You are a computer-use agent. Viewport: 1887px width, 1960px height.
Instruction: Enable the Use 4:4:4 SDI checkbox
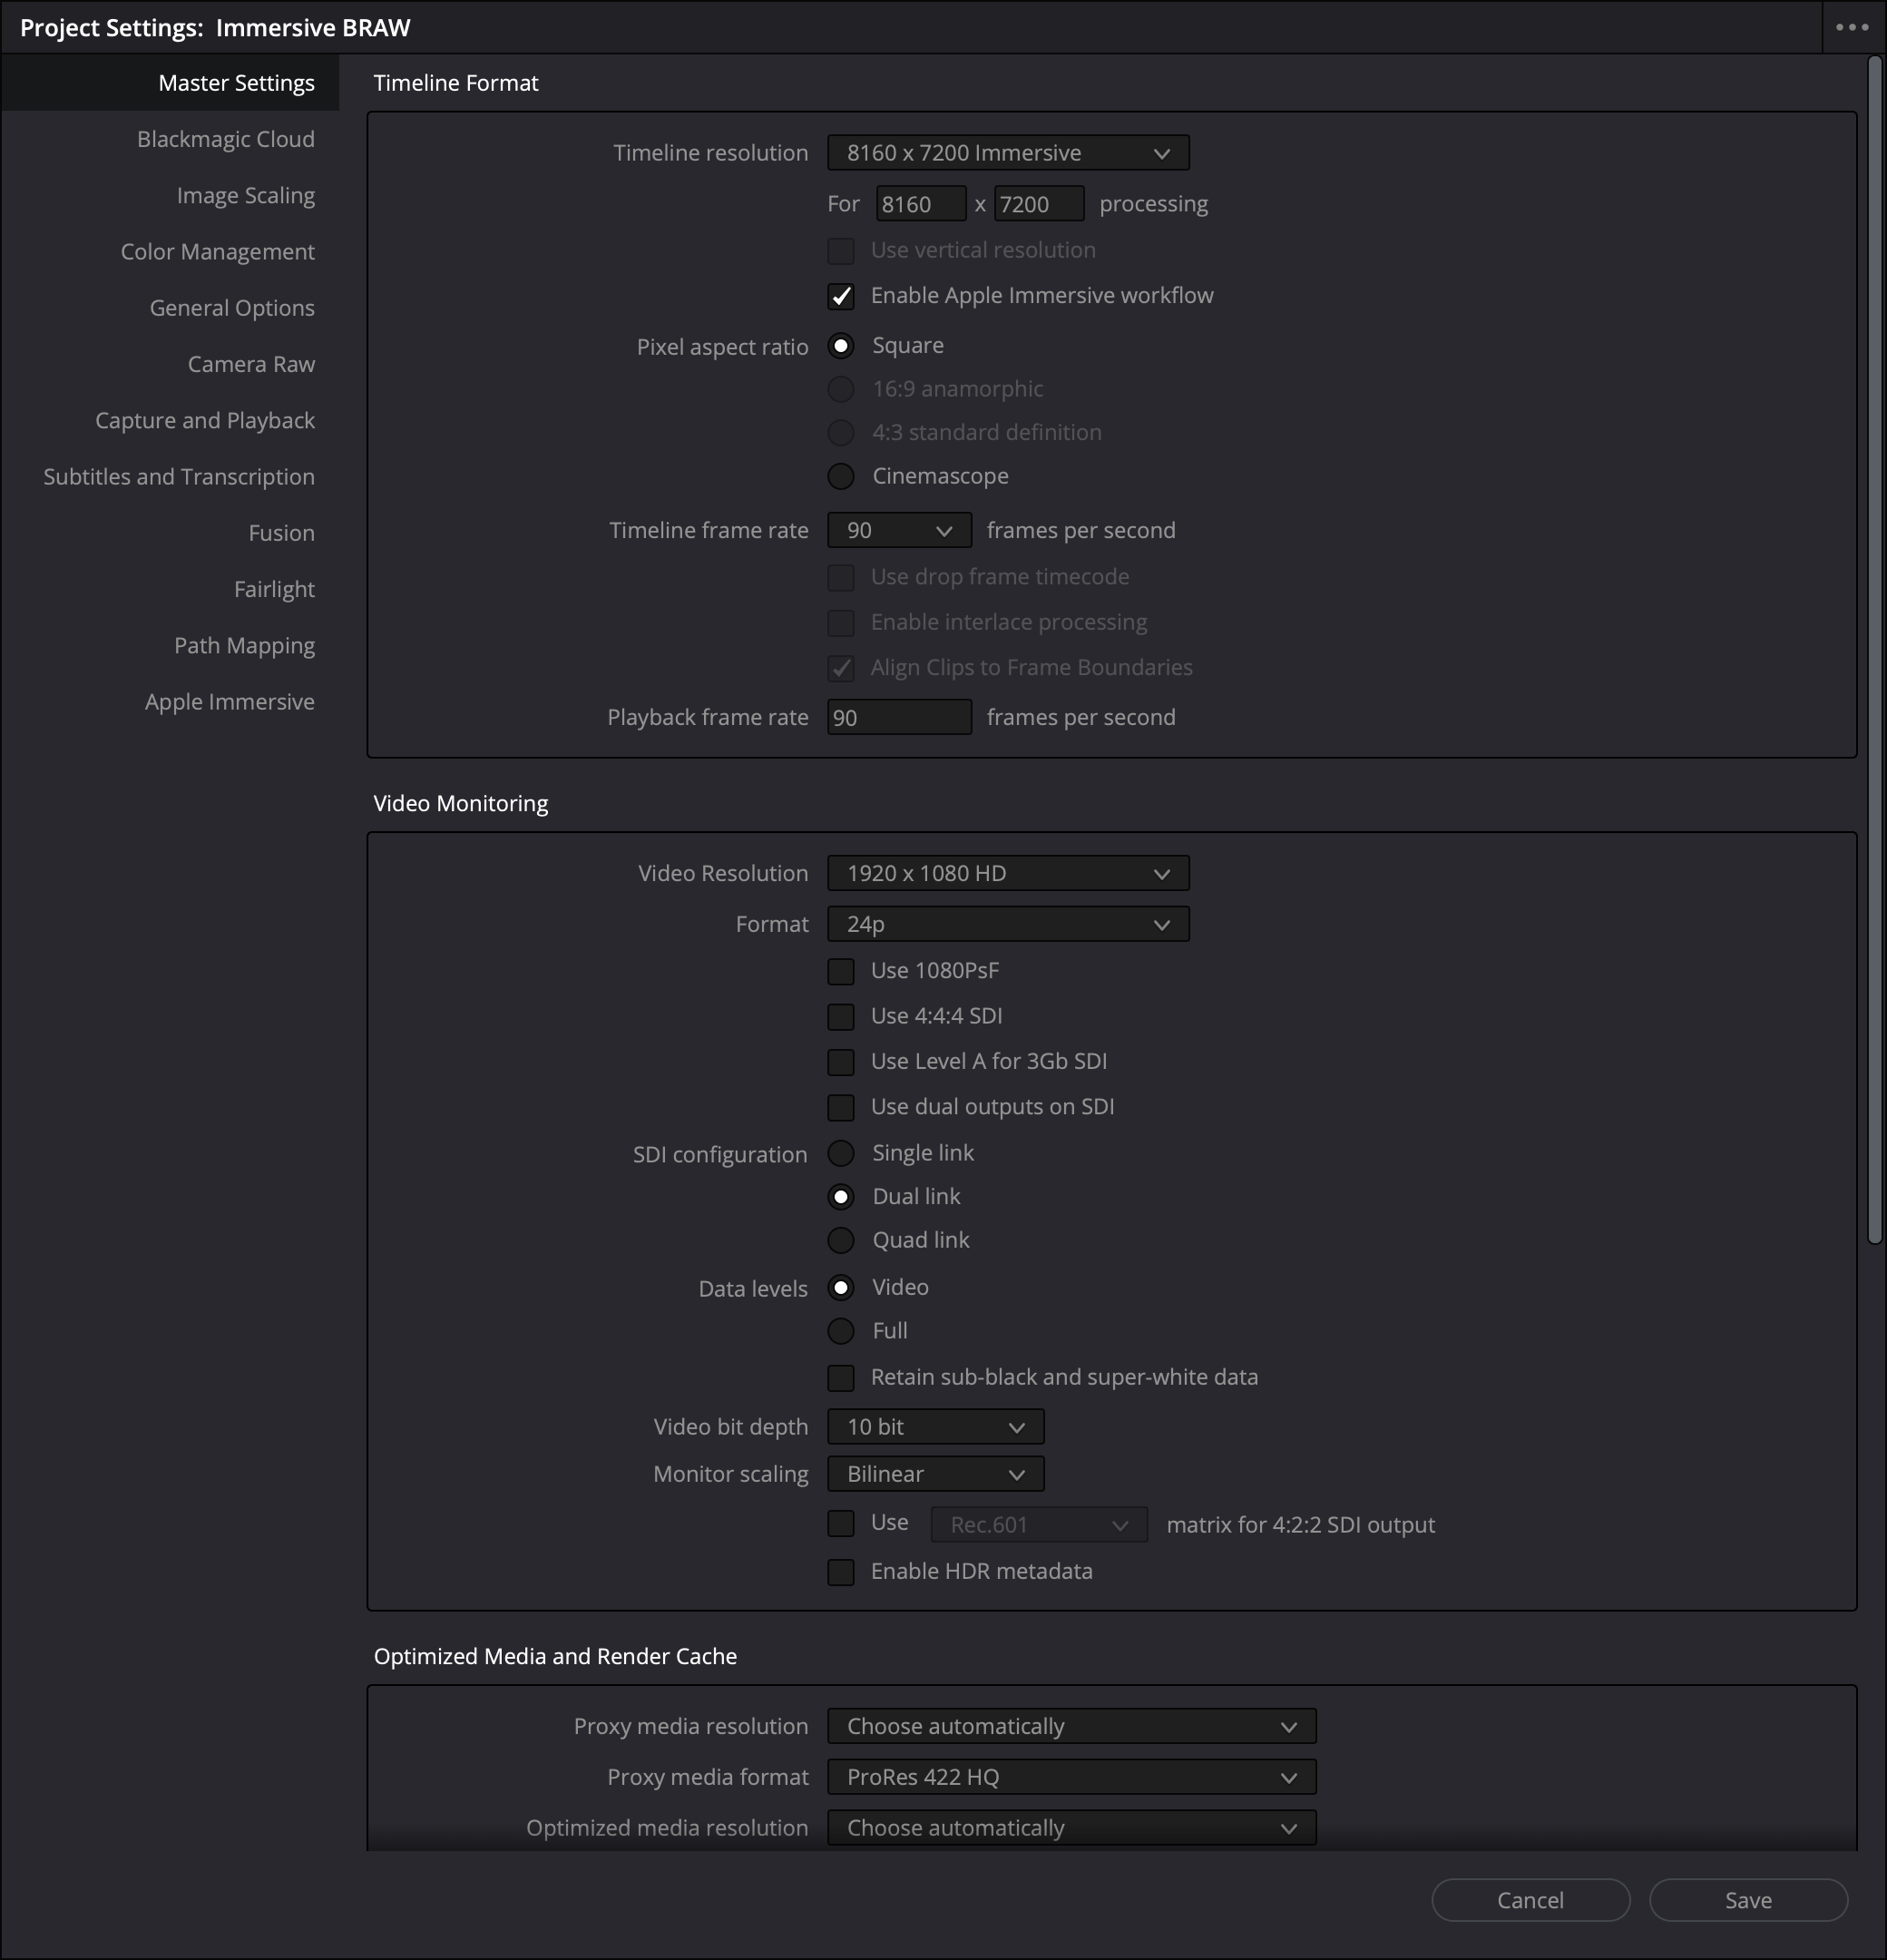[x=841, y=1017]
